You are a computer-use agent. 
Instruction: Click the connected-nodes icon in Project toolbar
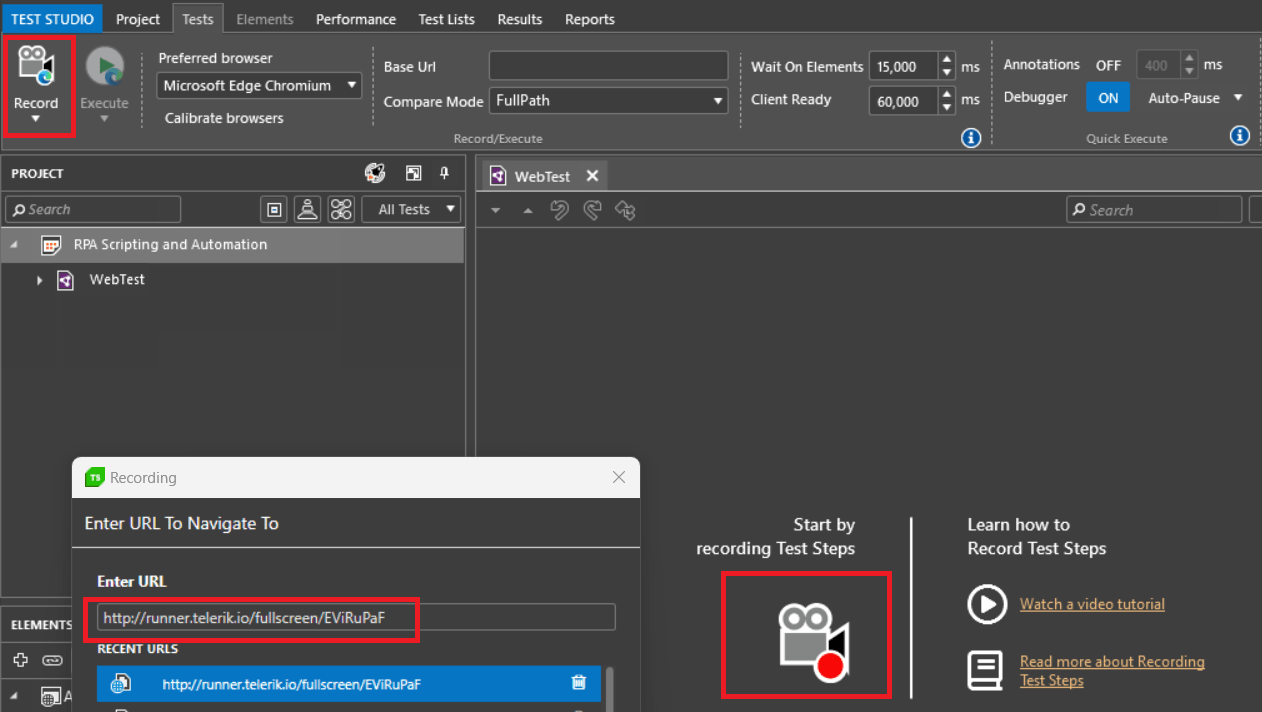click(342, 209)
